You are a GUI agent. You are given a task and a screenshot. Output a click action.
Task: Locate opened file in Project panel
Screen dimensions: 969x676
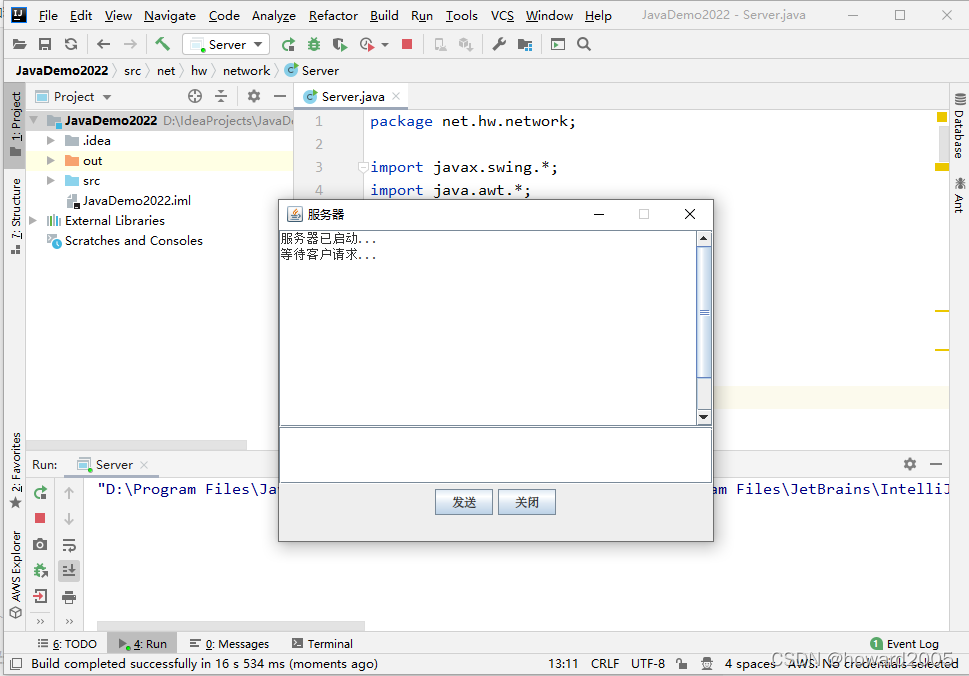tap(195, 96)
